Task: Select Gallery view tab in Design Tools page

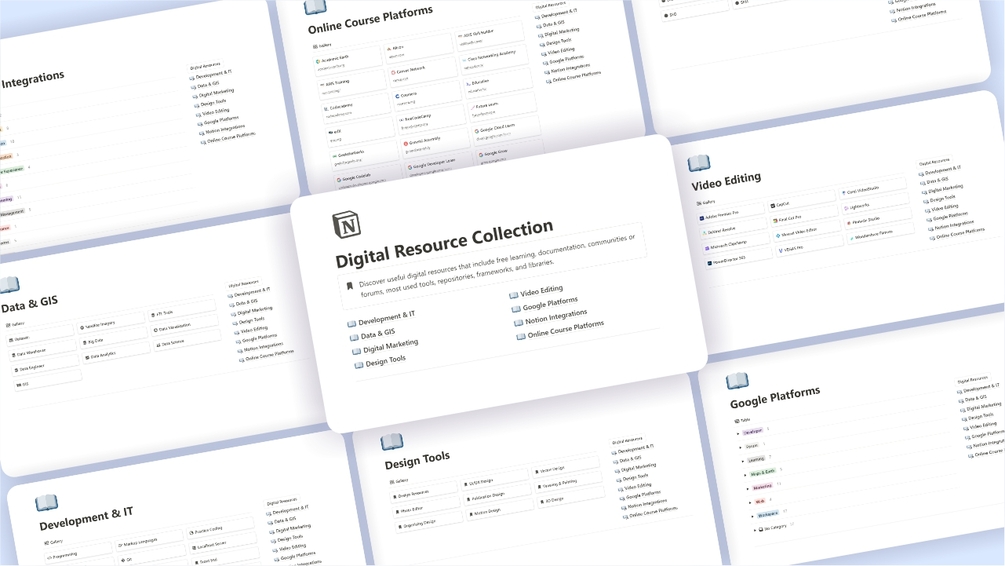Action: coord(399,481)
